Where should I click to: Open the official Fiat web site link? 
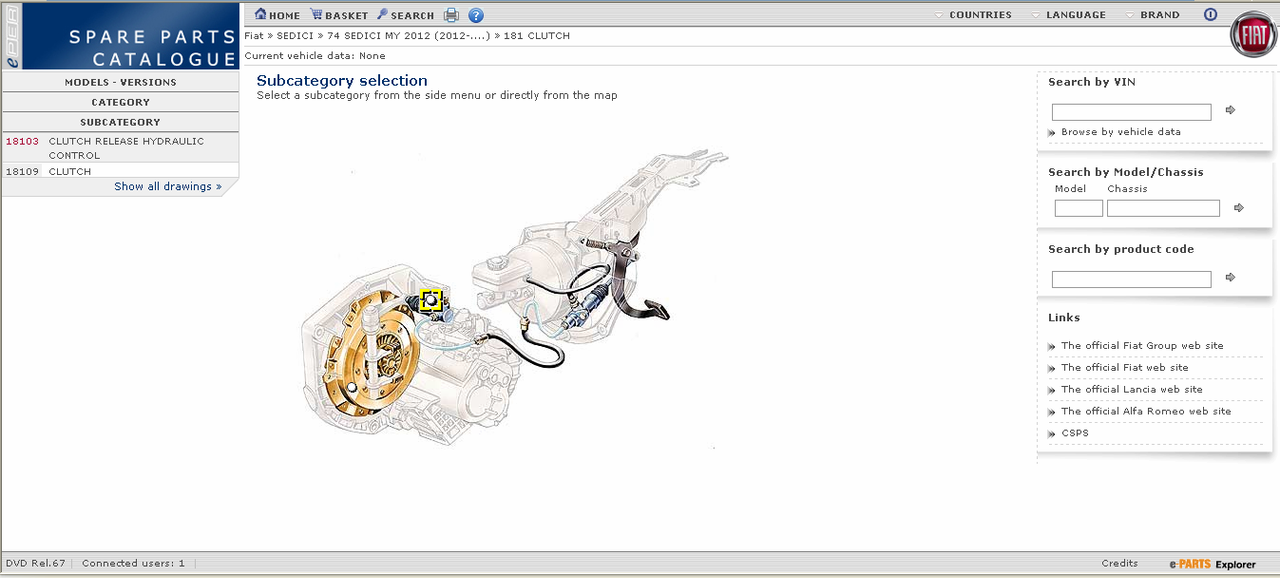tap(1125, 368)
